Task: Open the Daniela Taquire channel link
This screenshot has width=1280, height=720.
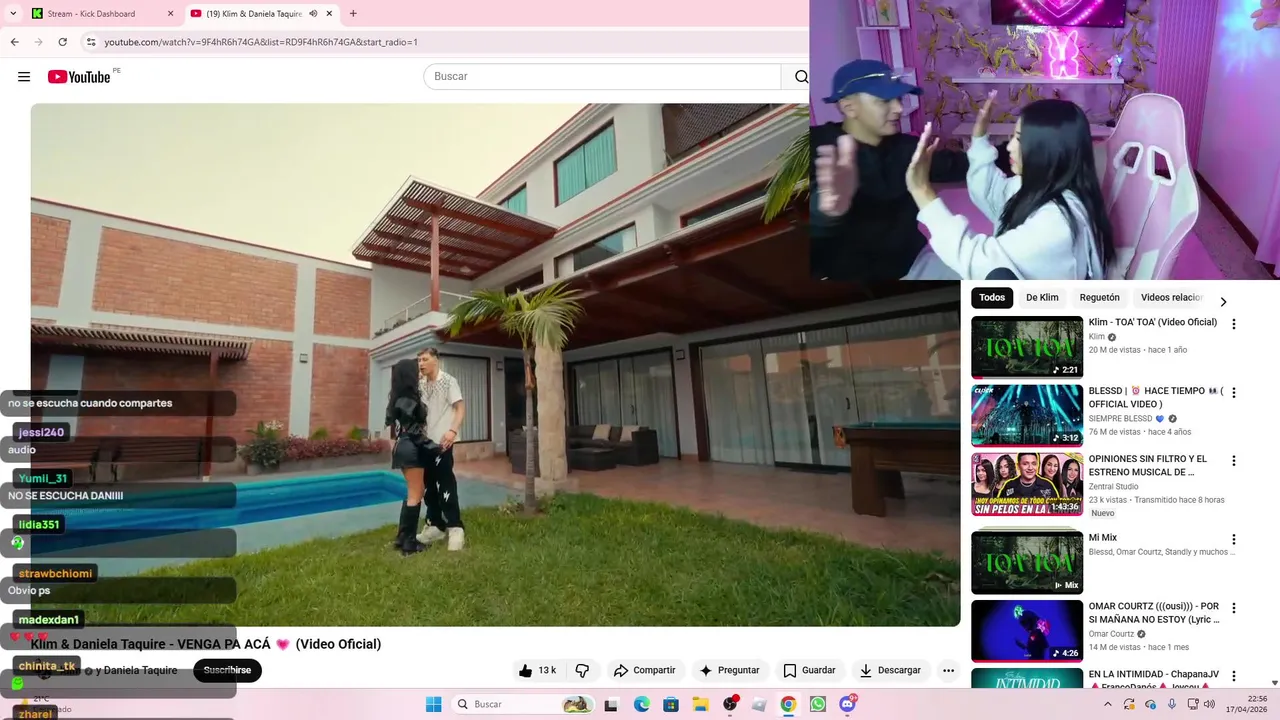Action: pos(141,670)
